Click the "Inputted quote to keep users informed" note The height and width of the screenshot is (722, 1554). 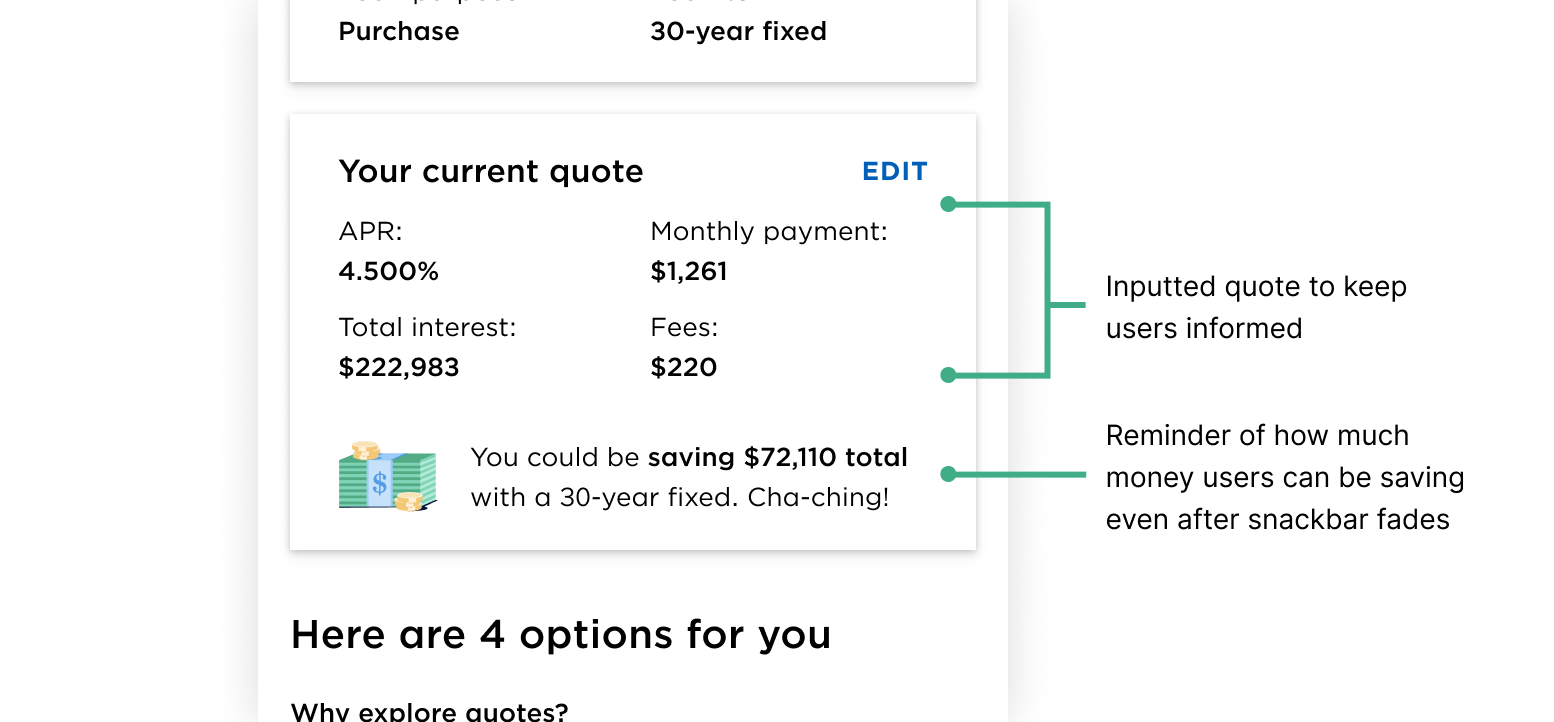[1256, 307]
